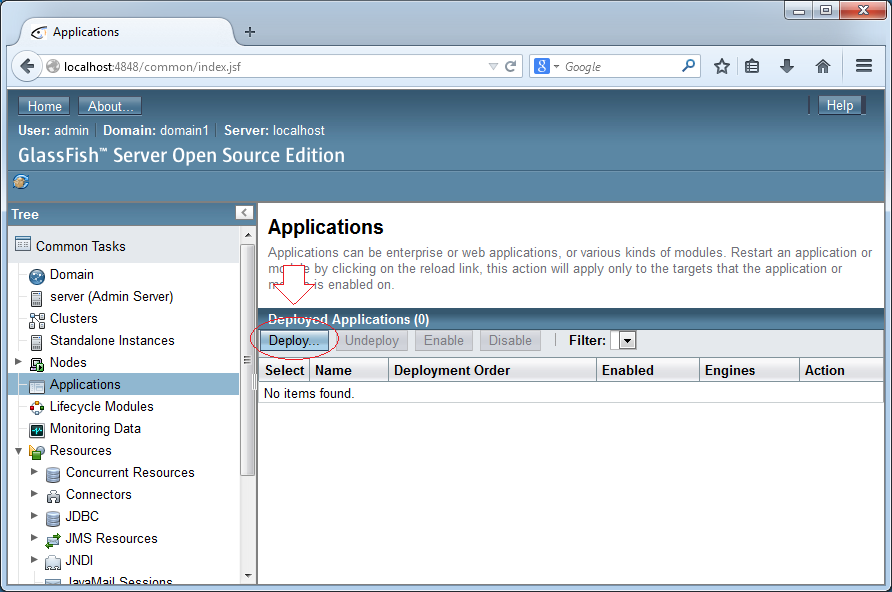Collapse the Tree panel
This screenshot has height=592, width=892.
(244, 213)
